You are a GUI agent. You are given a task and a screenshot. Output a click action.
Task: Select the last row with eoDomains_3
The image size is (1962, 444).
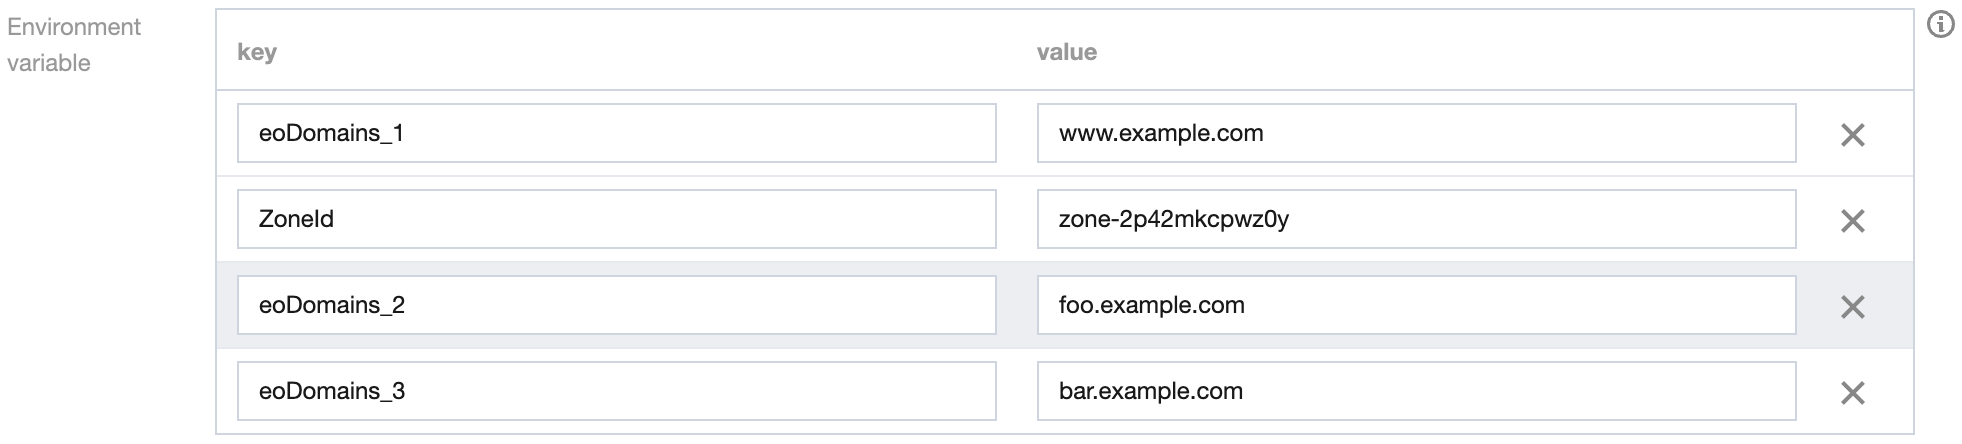click(x=1016, y=391)
